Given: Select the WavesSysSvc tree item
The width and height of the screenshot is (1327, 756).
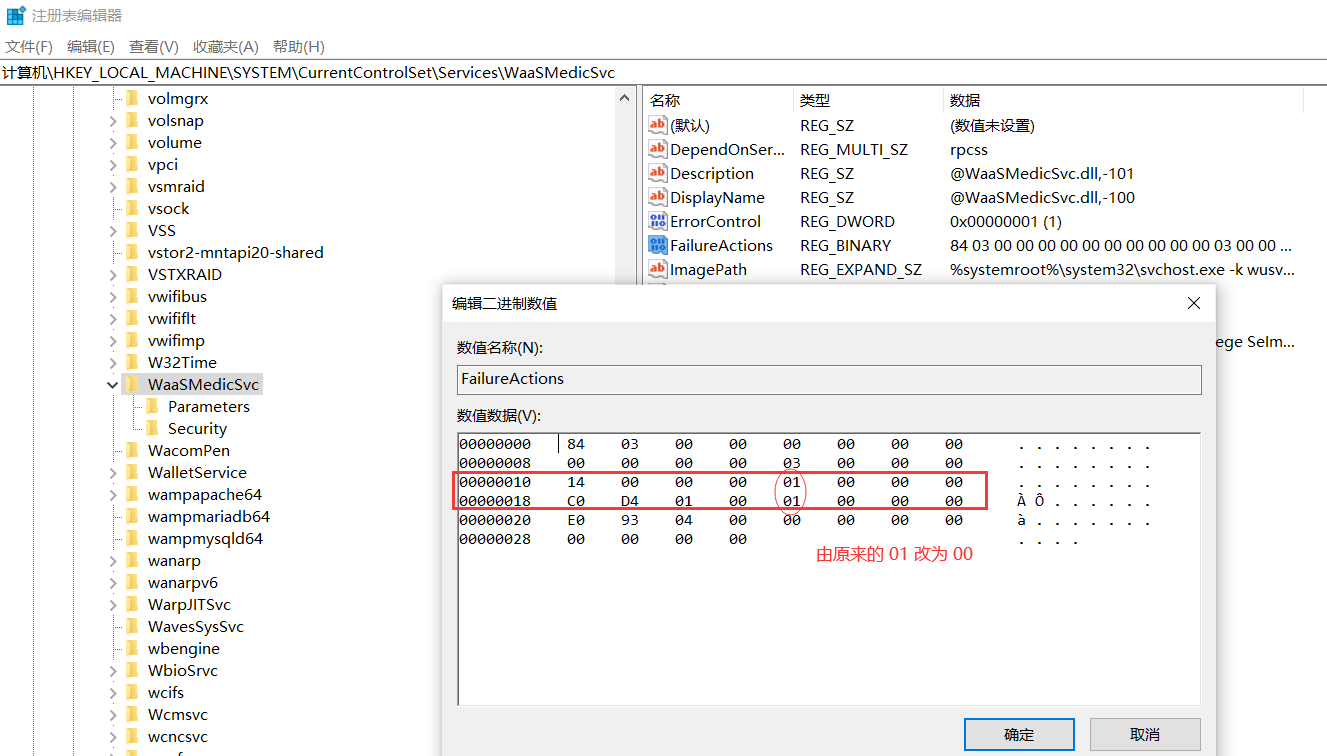Looking at the screenshot, I should (196, 627).
